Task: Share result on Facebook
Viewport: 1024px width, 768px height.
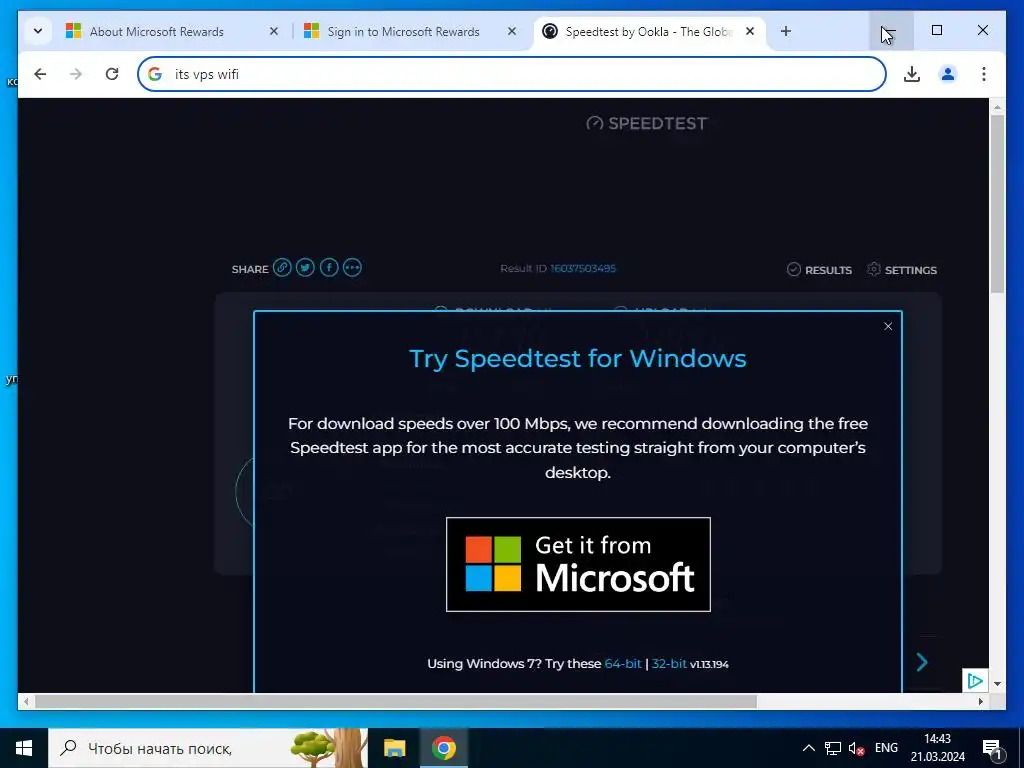Action: (x=329, y=268)
